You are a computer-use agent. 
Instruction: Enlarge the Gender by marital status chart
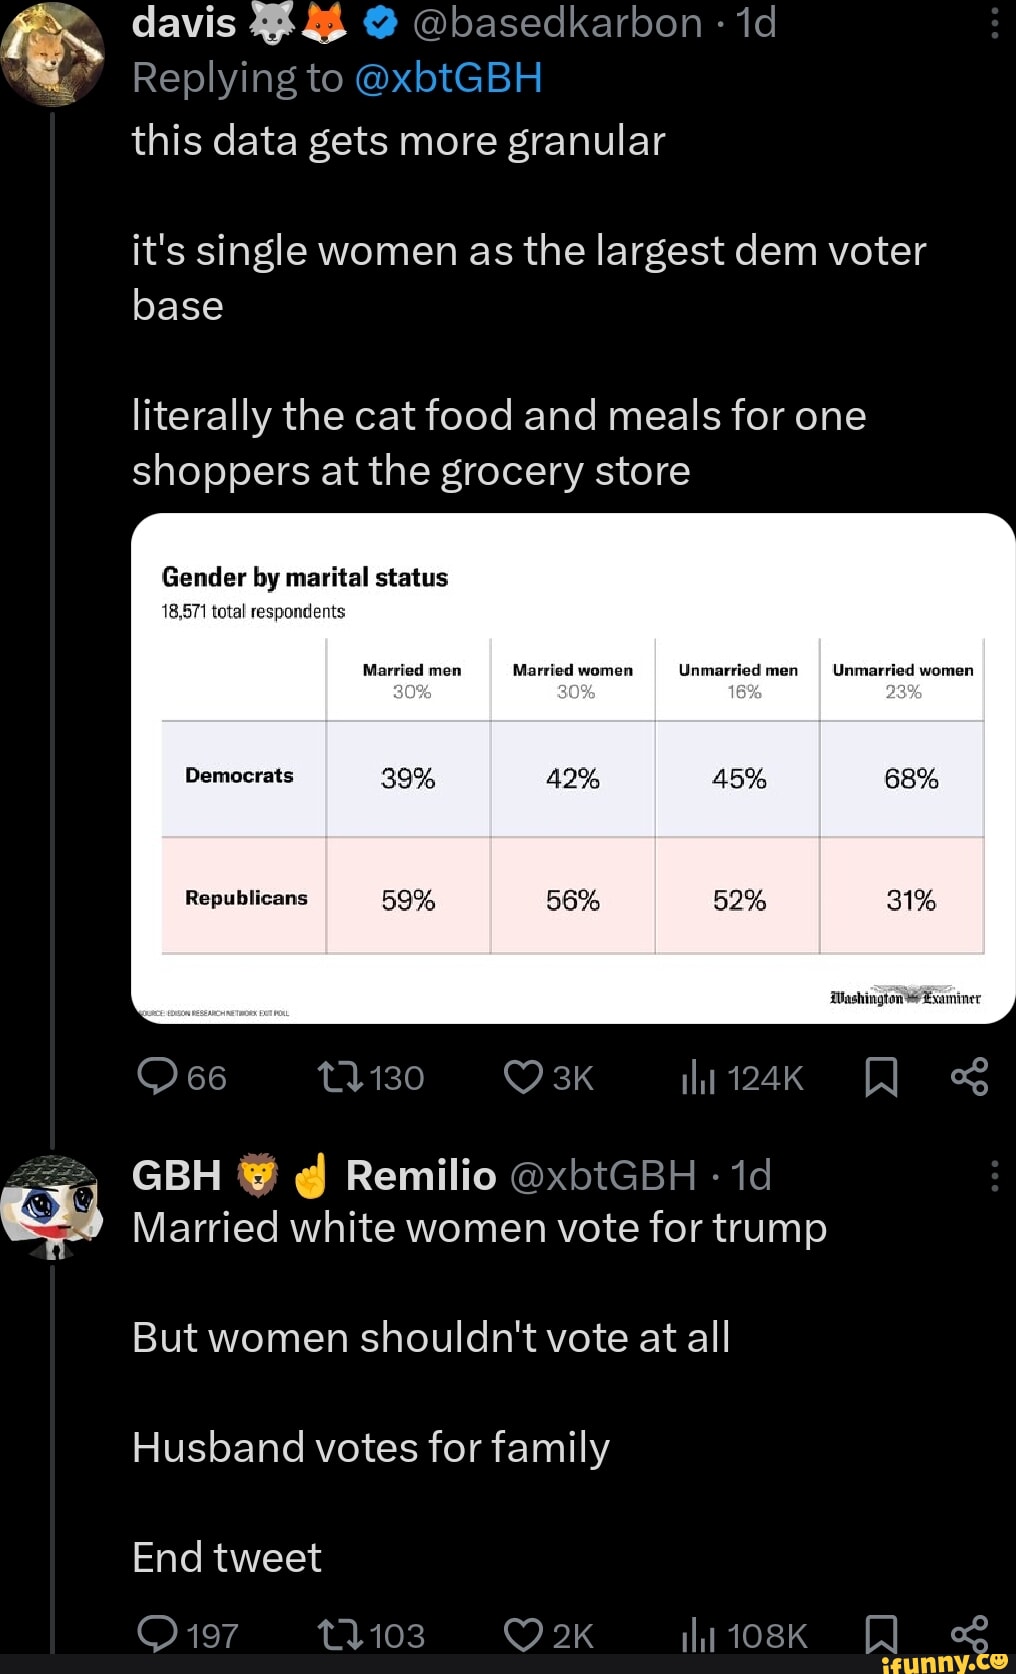572,768
